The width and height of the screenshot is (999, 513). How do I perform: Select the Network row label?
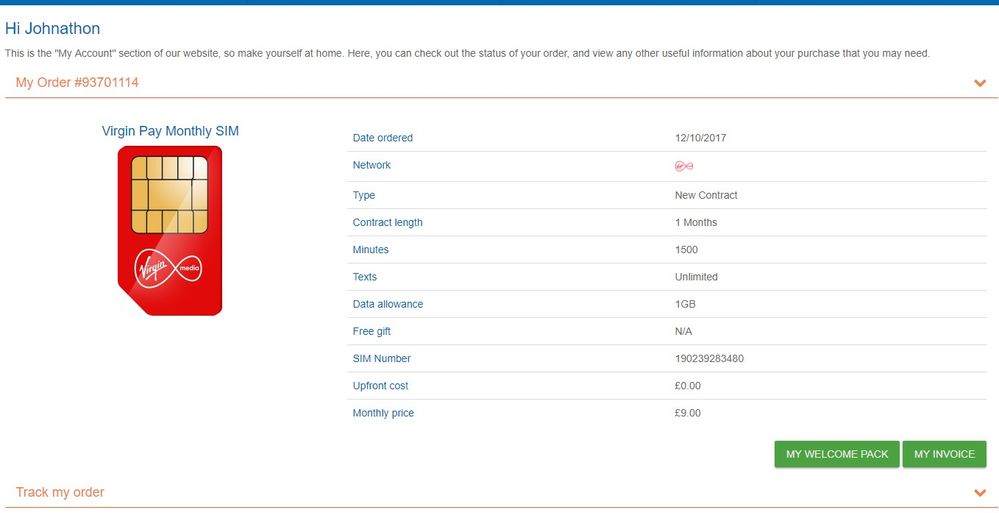tap(371, 165)
